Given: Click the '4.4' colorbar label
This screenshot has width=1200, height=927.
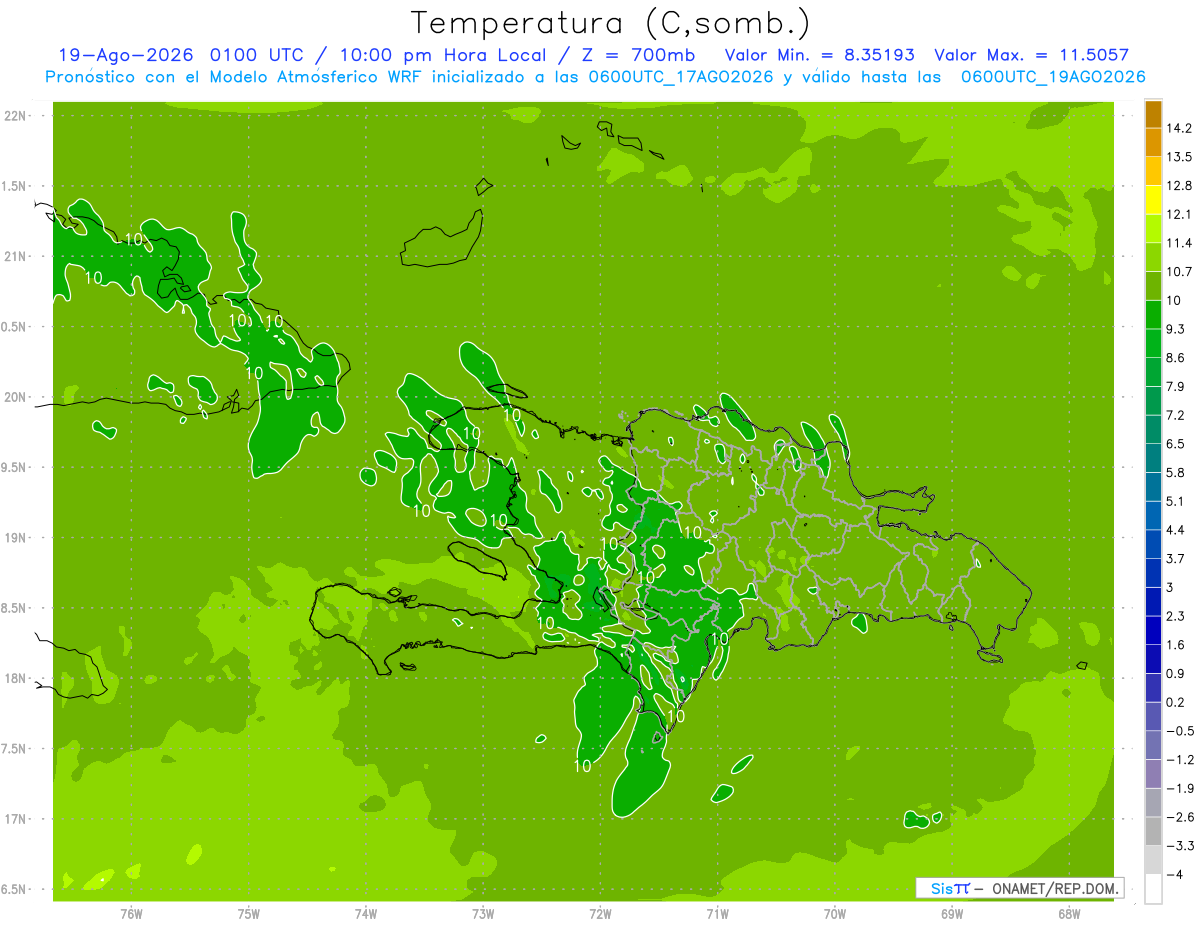Looking at the screenshot, I should (x=1175, y=530).
